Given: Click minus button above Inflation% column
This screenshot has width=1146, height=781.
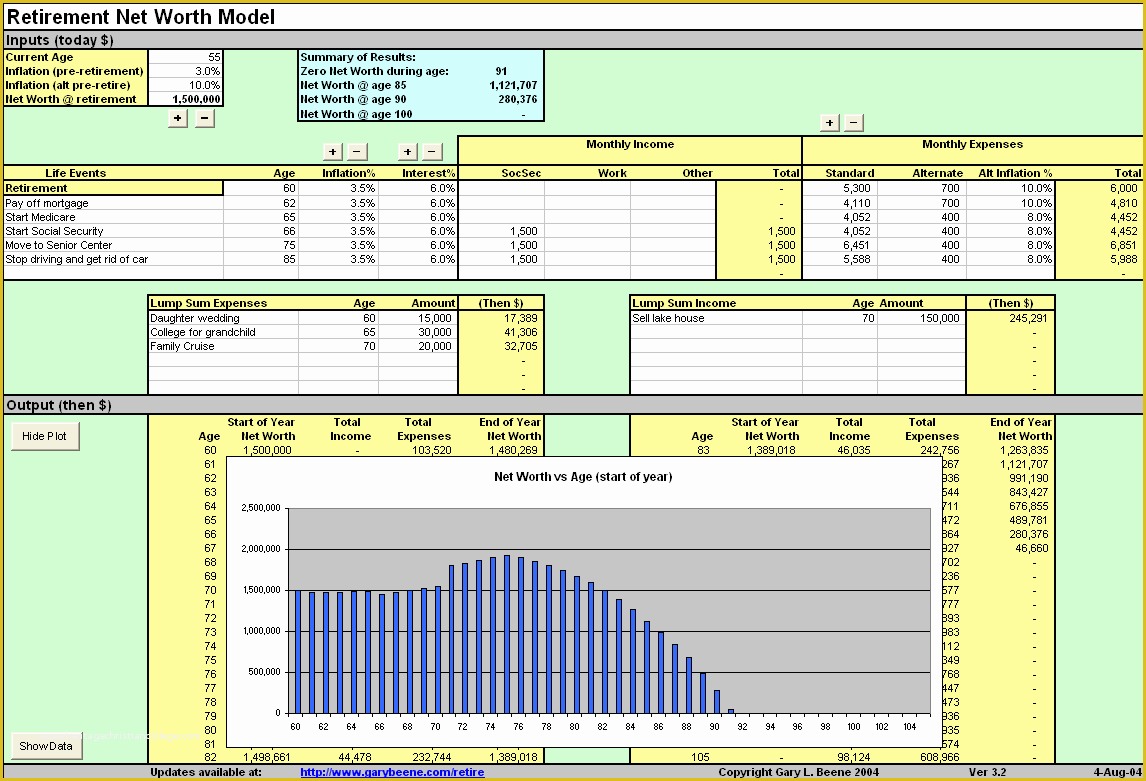Looking at the screenshot, I should [x=357, y=152].
